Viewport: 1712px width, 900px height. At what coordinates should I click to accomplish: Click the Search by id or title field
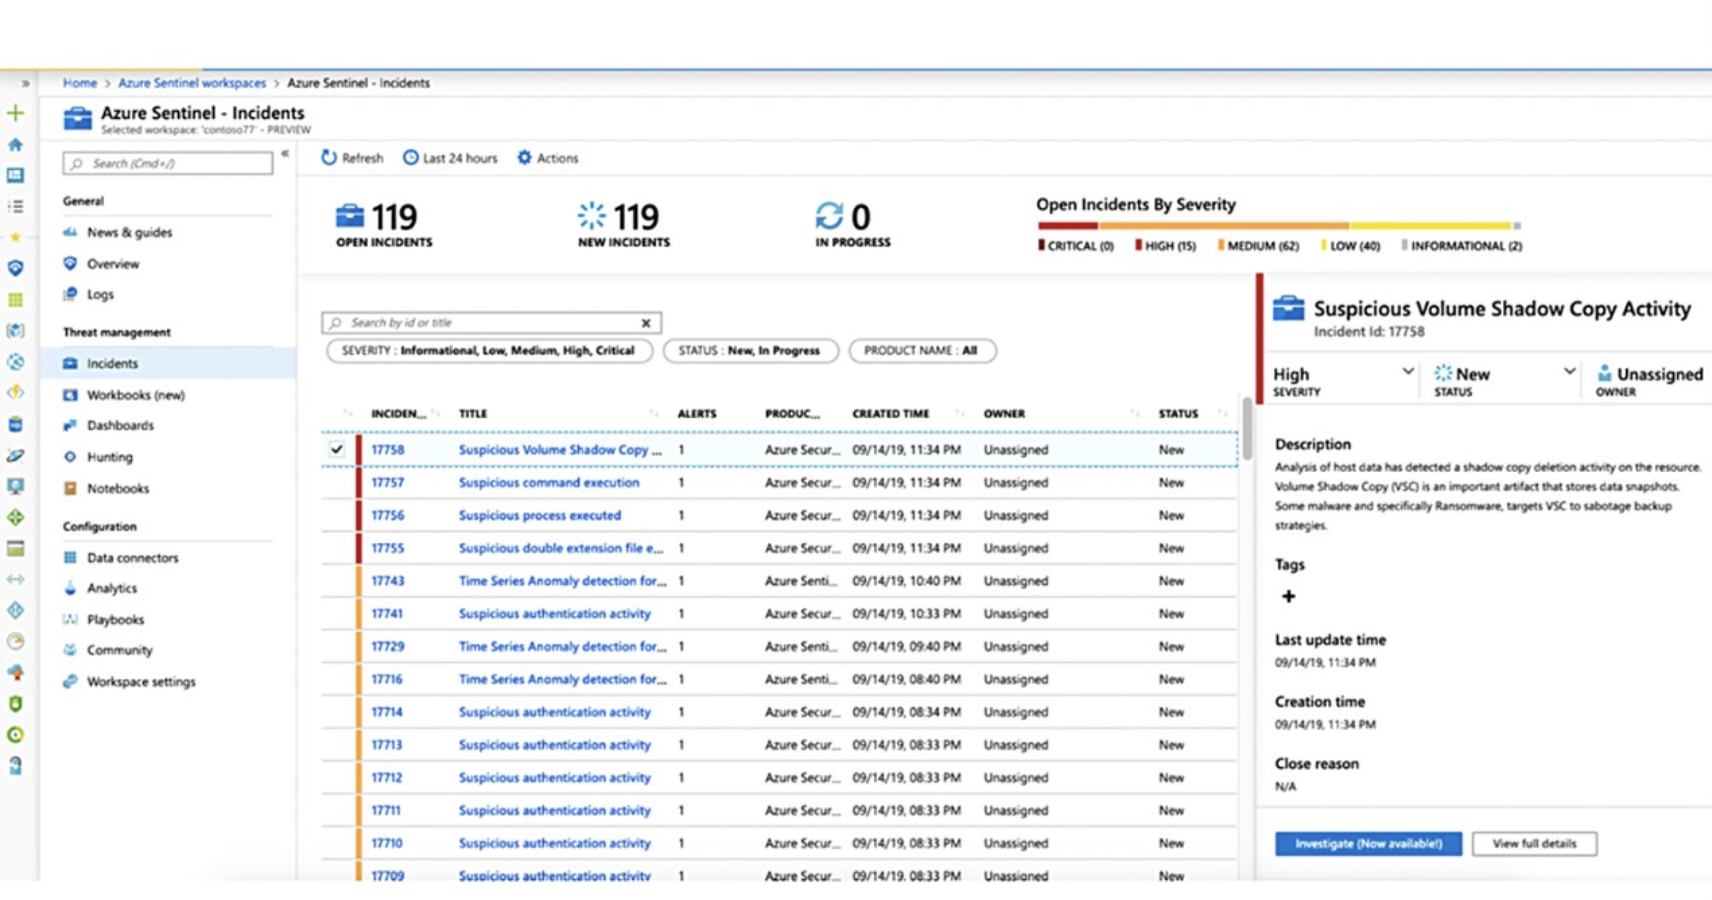[x=491, y=323]
